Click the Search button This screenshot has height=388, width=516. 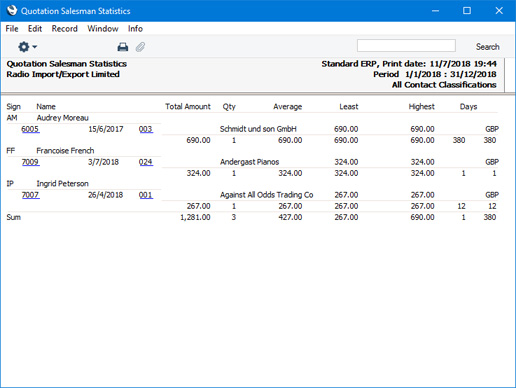487,47
